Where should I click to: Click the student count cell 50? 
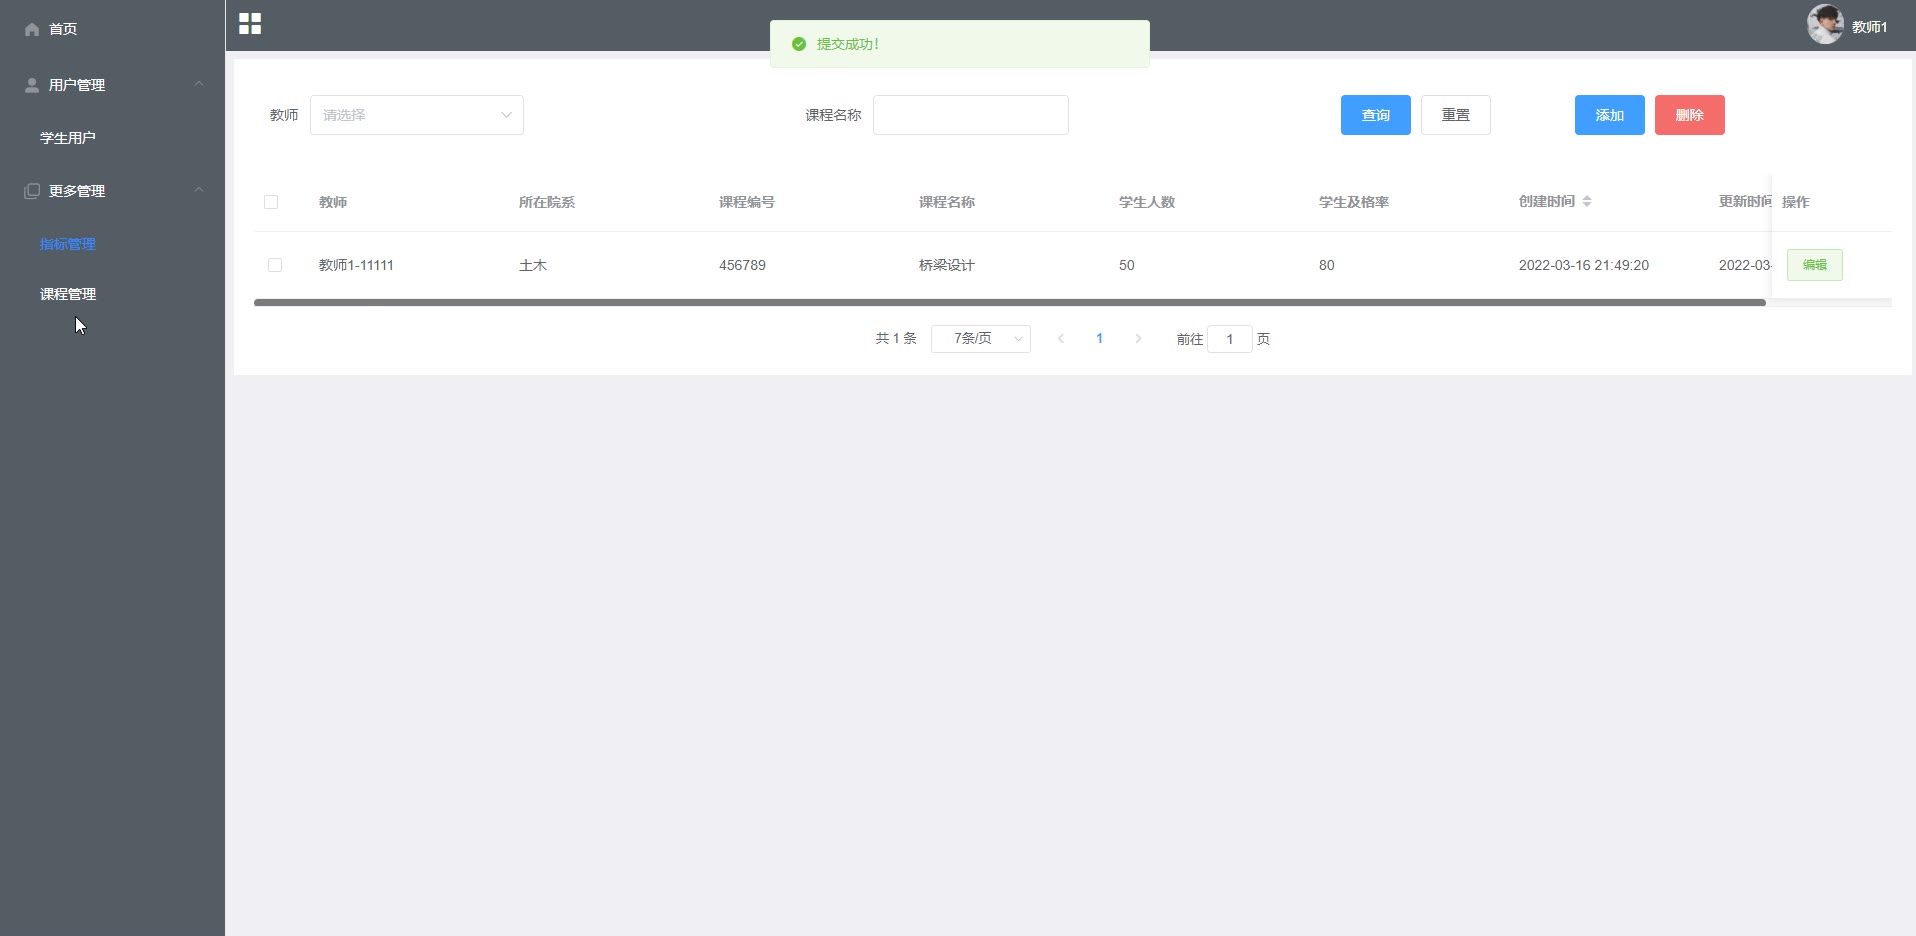[1127, 265]
